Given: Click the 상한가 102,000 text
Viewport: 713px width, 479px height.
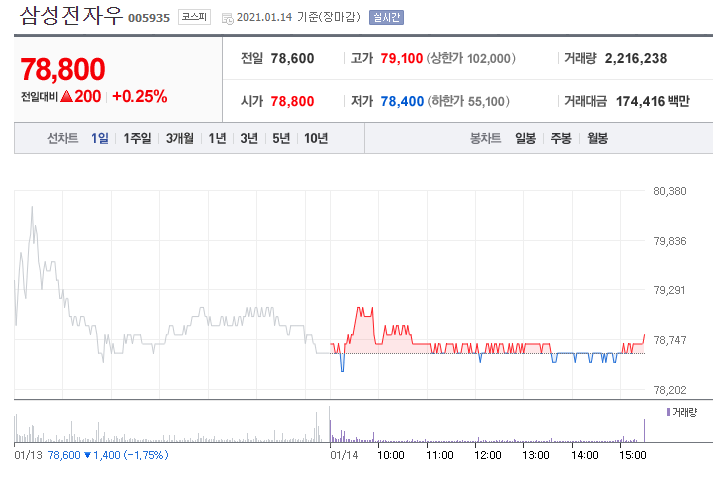Looking at the screenshot, I should pos(471,58).
